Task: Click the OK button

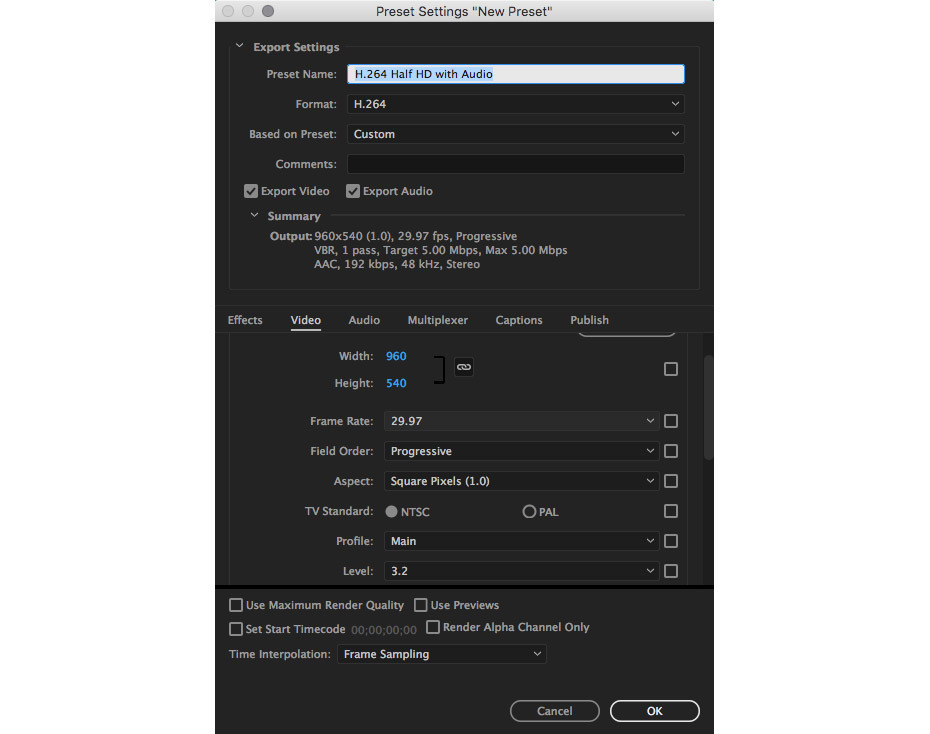Action: pyautogui.click(x=654, y=711)
